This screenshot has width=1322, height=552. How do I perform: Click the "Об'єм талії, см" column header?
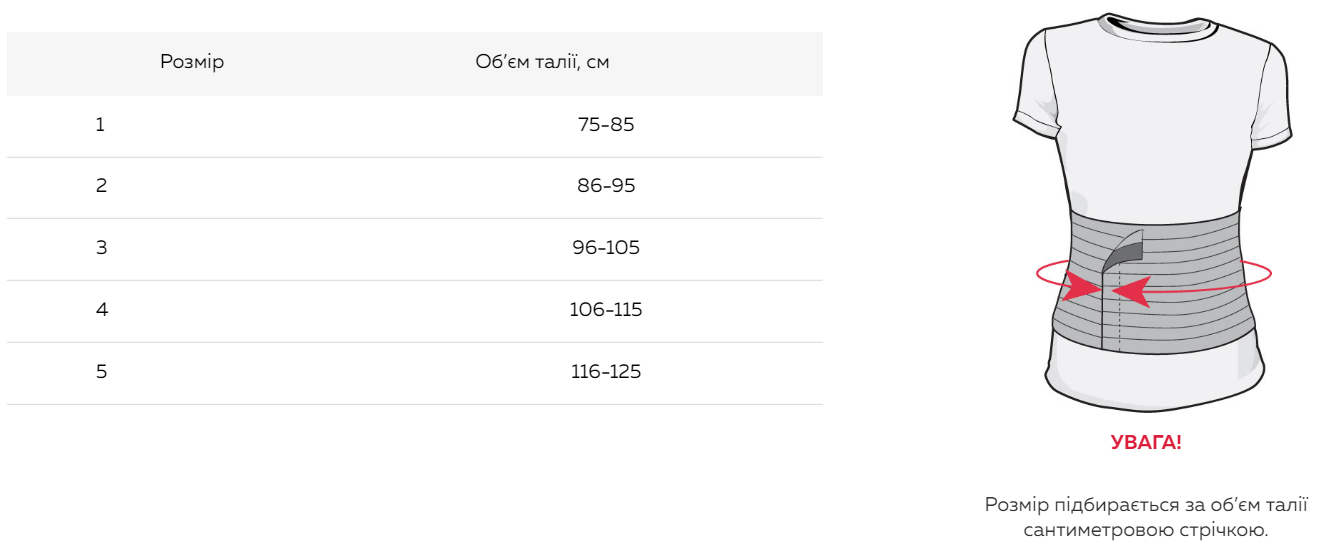[x=542, y=63]
